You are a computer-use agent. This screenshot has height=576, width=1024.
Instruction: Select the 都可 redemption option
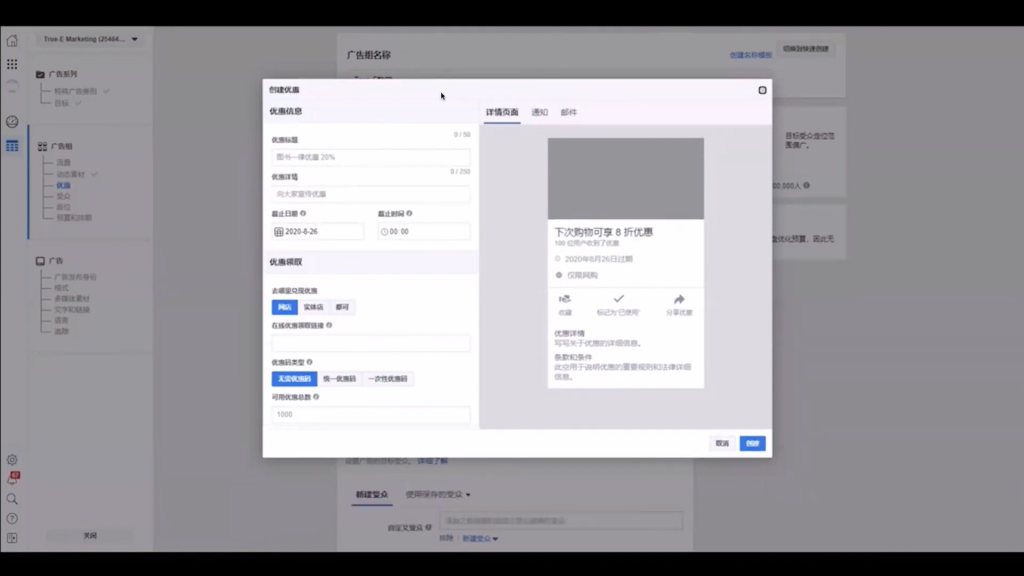[x=343, y=307]
